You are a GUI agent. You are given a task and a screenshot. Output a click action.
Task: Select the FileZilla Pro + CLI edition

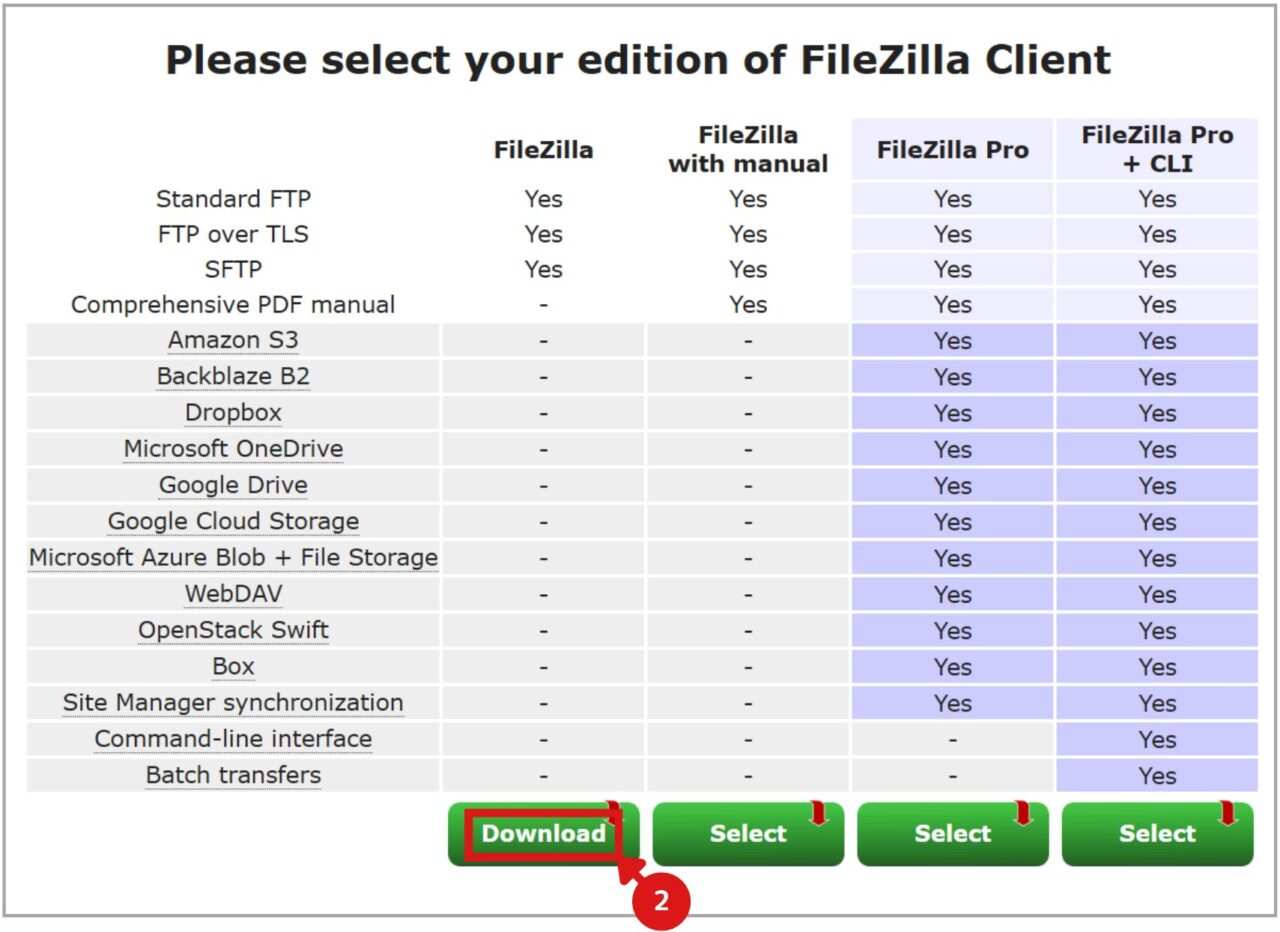(1157, 833)
